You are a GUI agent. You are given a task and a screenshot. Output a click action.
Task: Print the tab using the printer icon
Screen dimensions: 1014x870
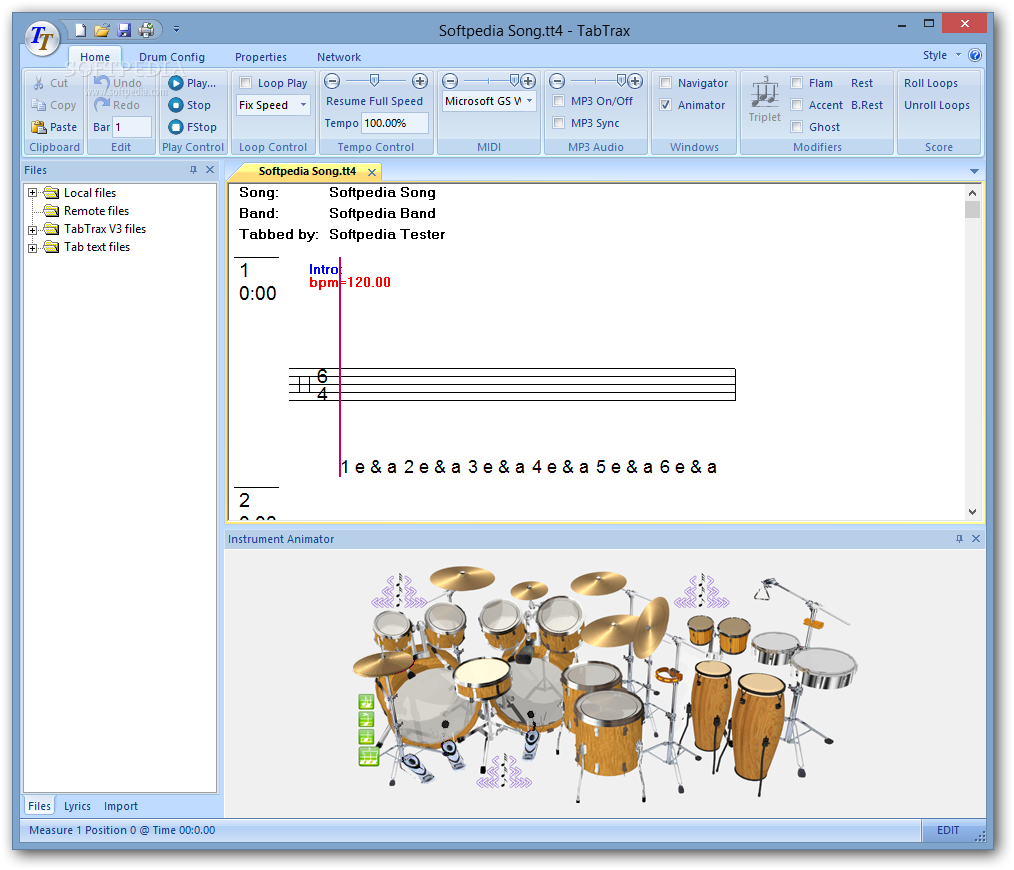coord(147,30)
